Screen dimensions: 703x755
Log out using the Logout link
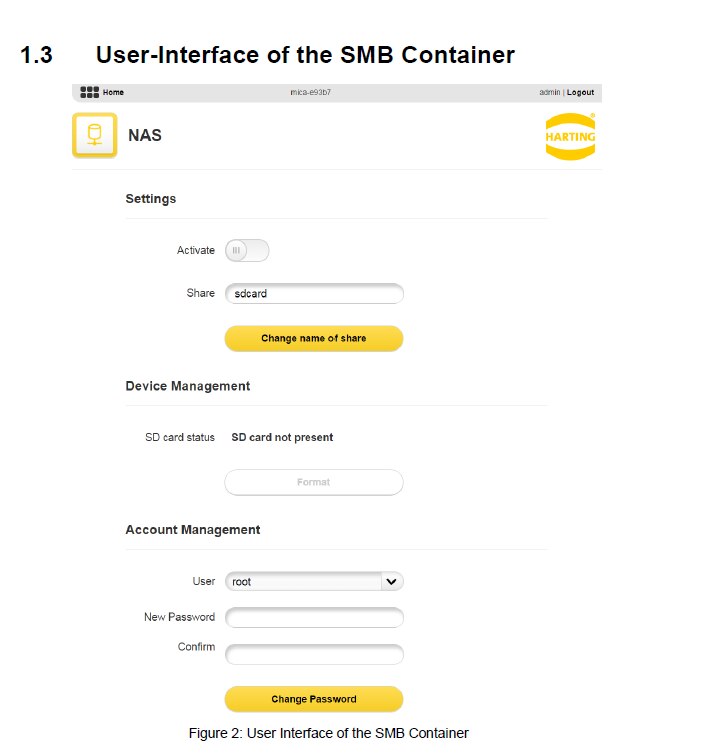[580, 92]
